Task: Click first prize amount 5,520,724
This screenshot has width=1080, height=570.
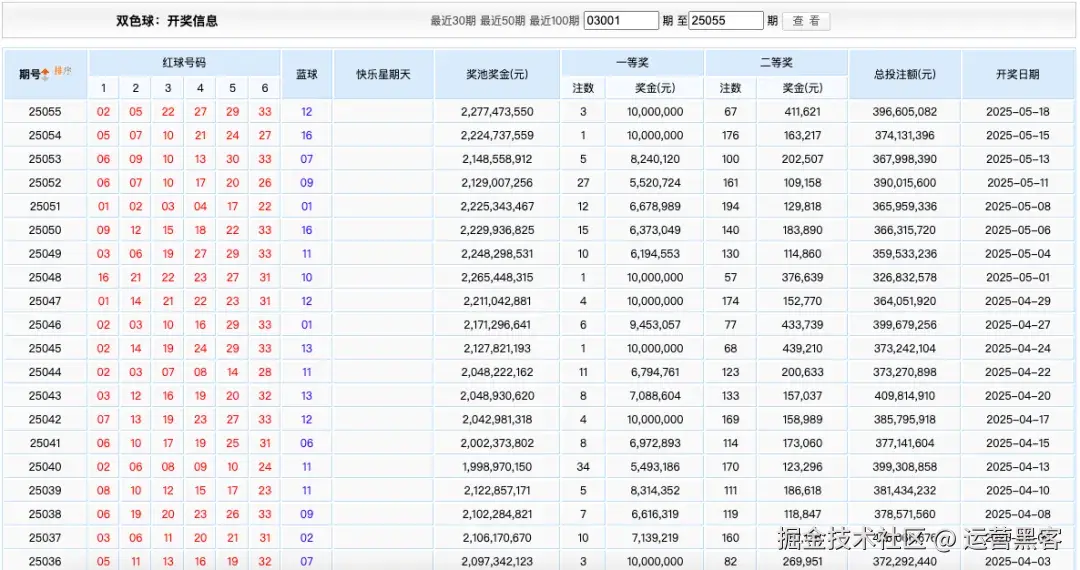Action: [654, 183]
